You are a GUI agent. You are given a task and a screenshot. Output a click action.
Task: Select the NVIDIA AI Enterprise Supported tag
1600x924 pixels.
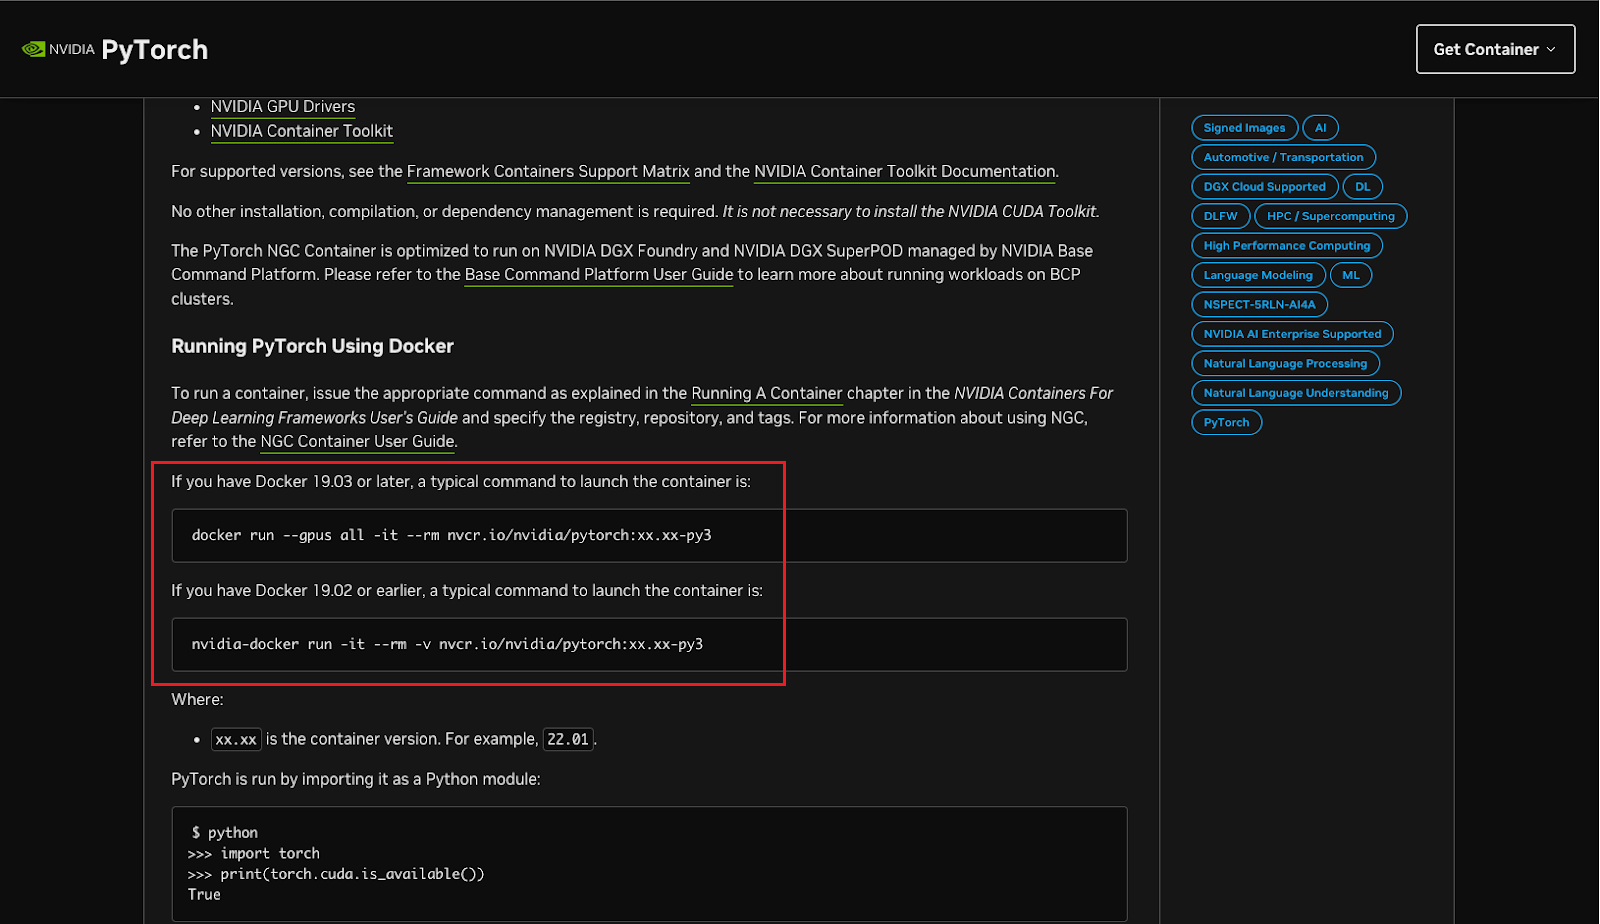pos(1292,334)
